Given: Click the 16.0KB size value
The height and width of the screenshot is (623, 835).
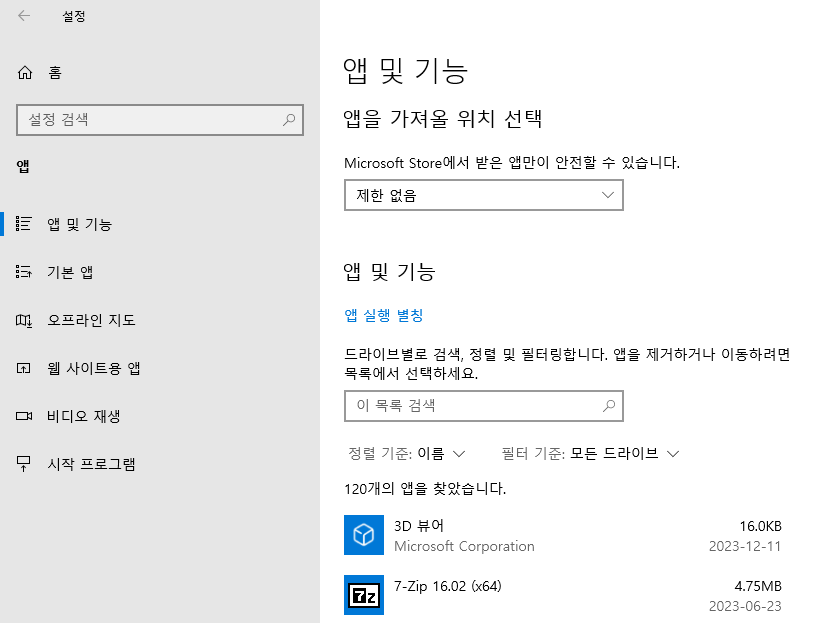Looking at the screenshot, I should coord(760,527).
